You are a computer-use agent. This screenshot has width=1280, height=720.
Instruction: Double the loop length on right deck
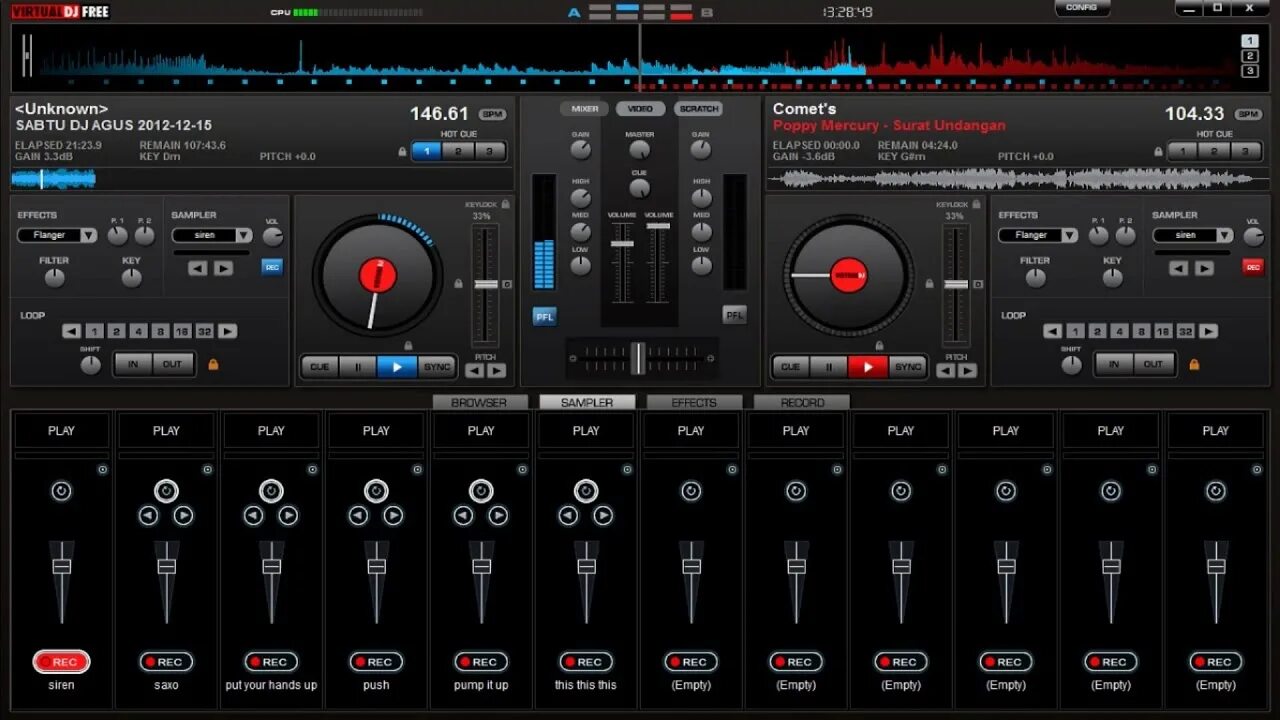point(1209,331)
